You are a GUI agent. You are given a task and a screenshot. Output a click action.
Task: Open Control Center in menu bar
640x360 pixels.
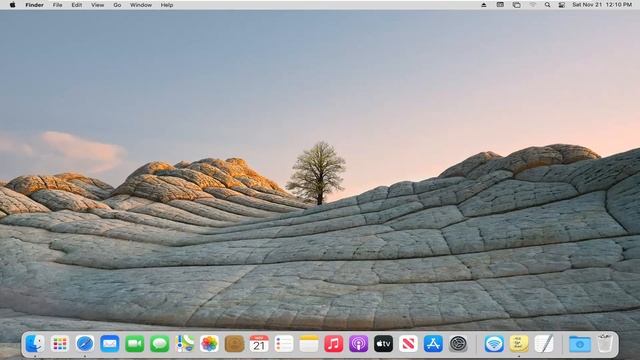562,5
